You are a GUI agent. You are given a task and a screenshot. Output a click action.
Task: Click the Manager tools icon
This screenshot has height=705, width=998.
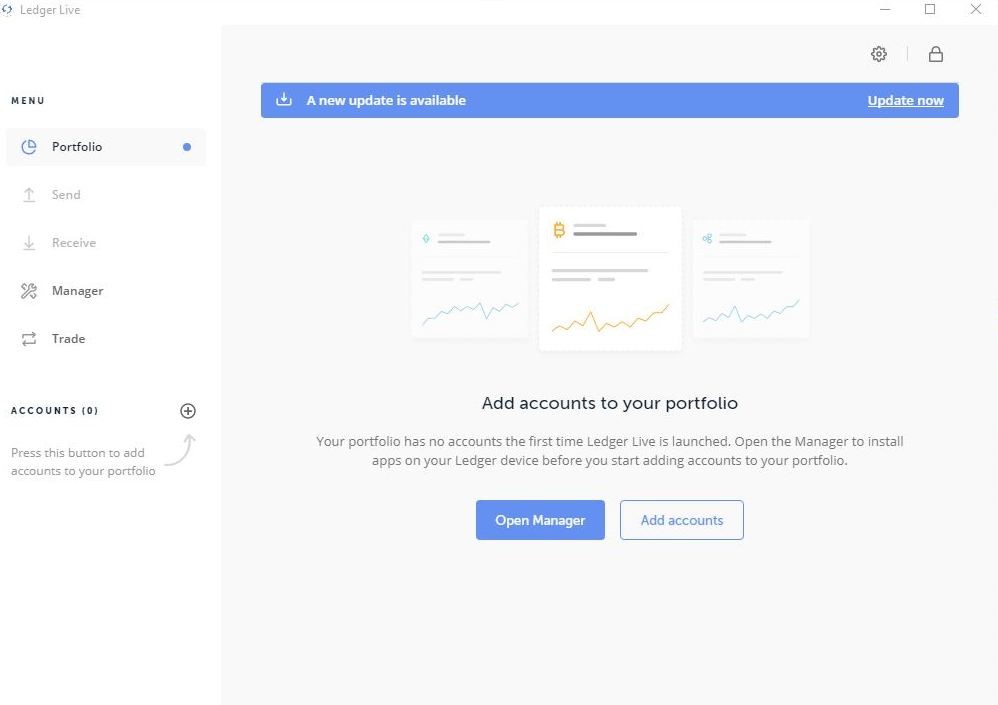[29, 291]
